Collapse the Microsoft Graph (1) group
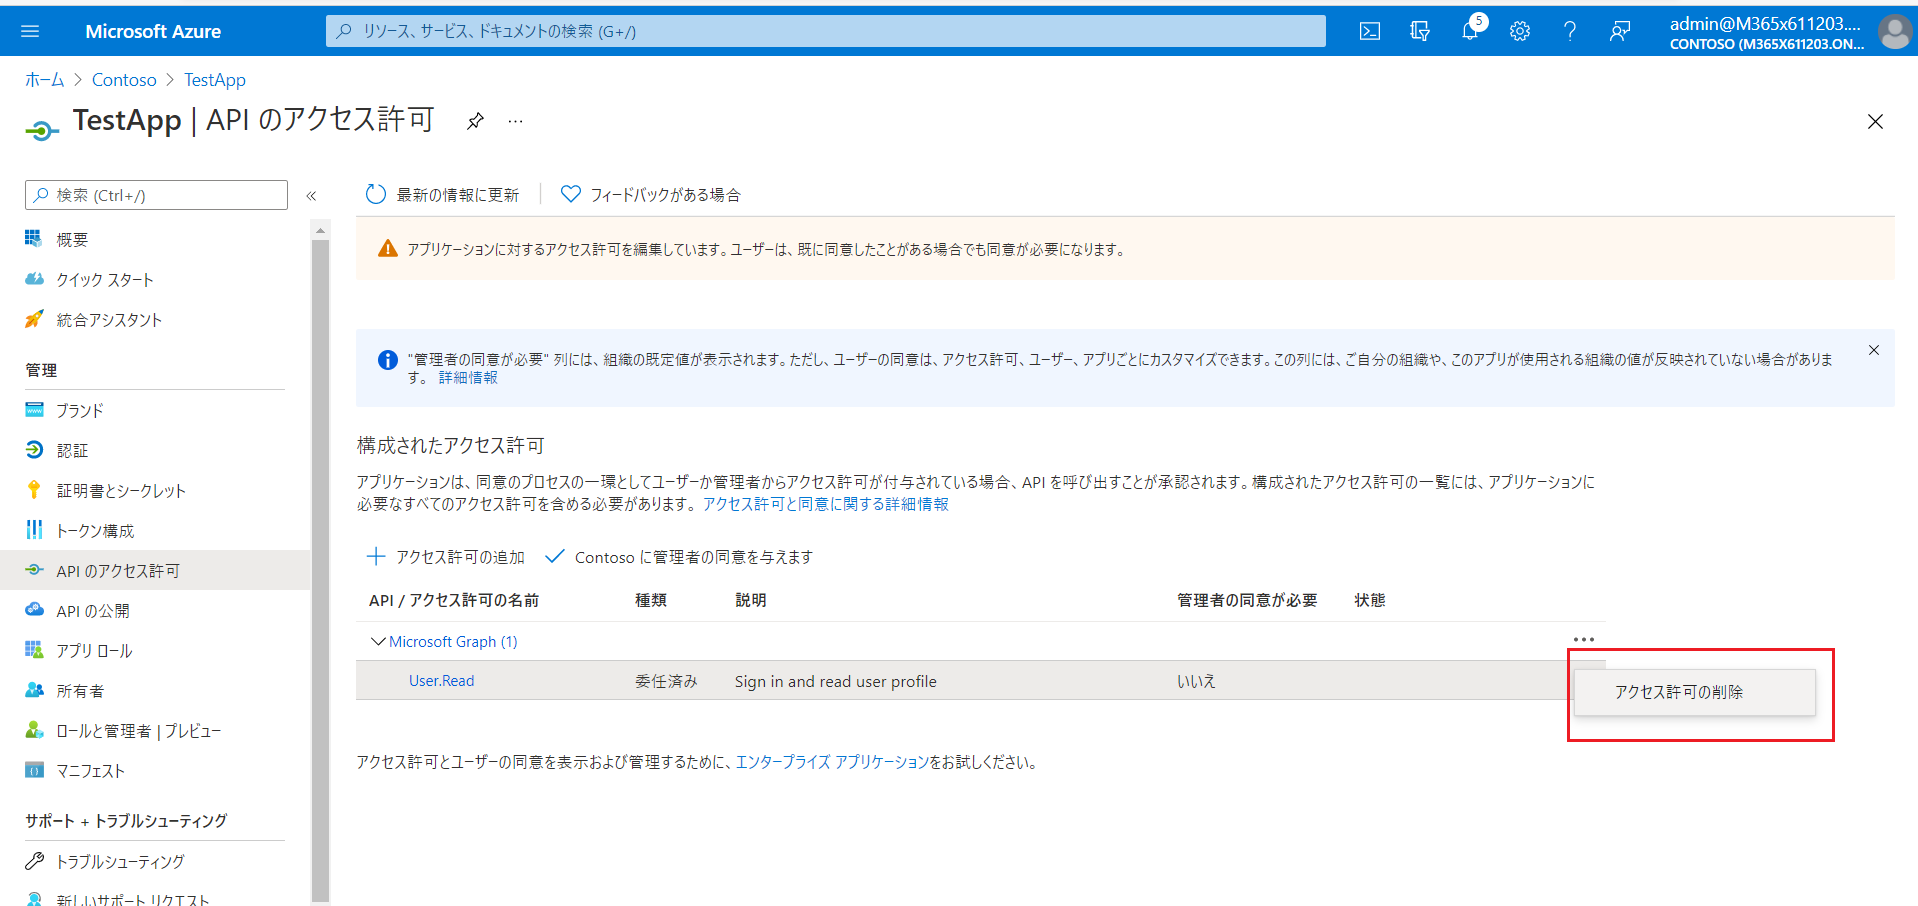 click(x=378, y=641)
